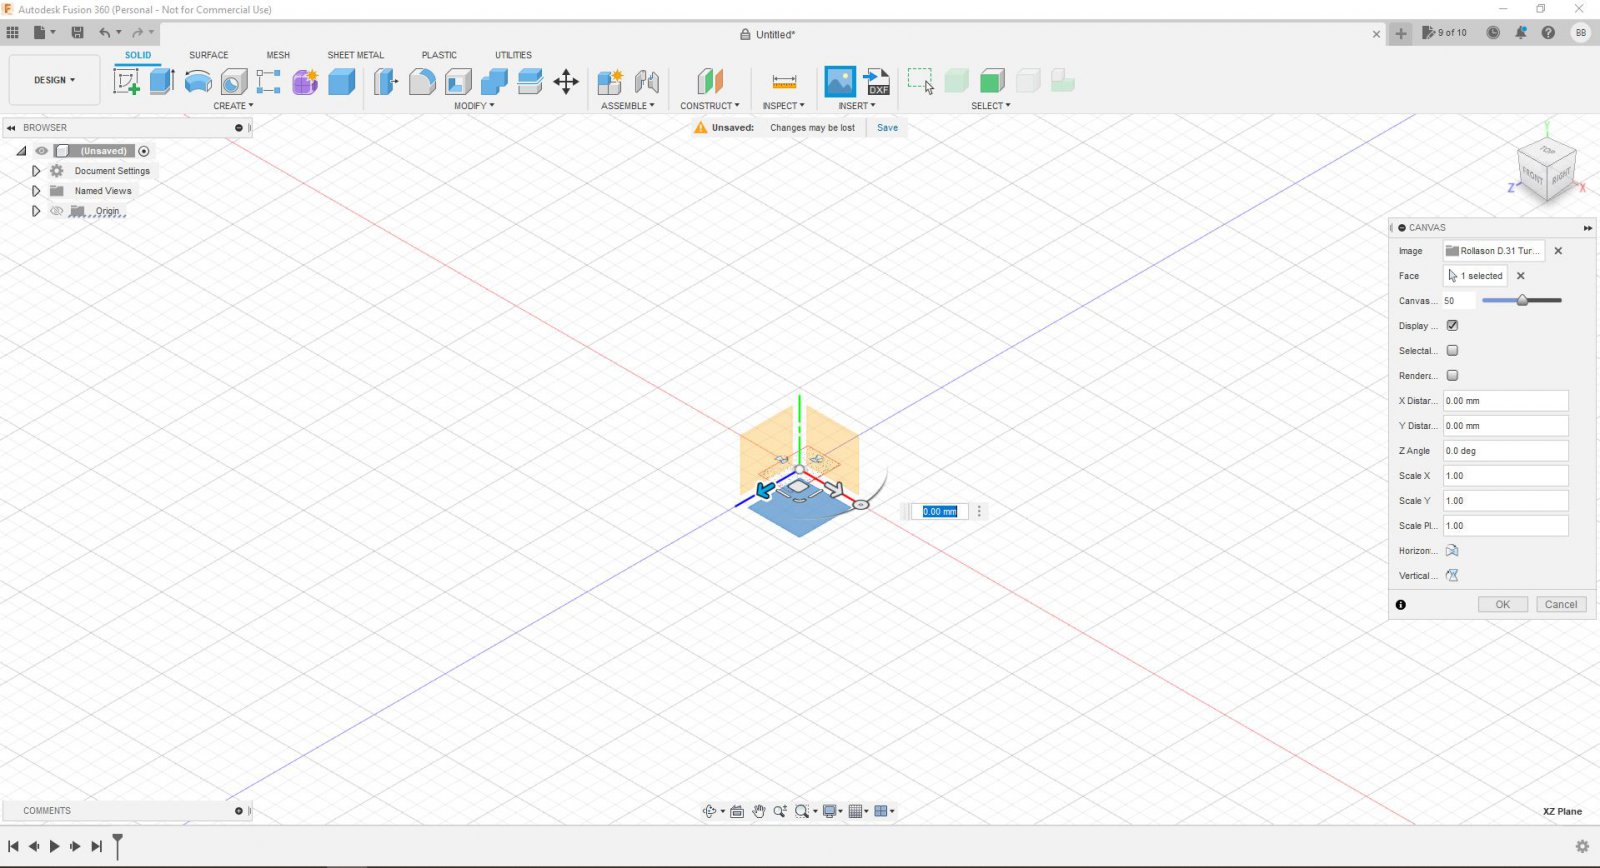Open the Inspect dropdown menu

(783, 106)
